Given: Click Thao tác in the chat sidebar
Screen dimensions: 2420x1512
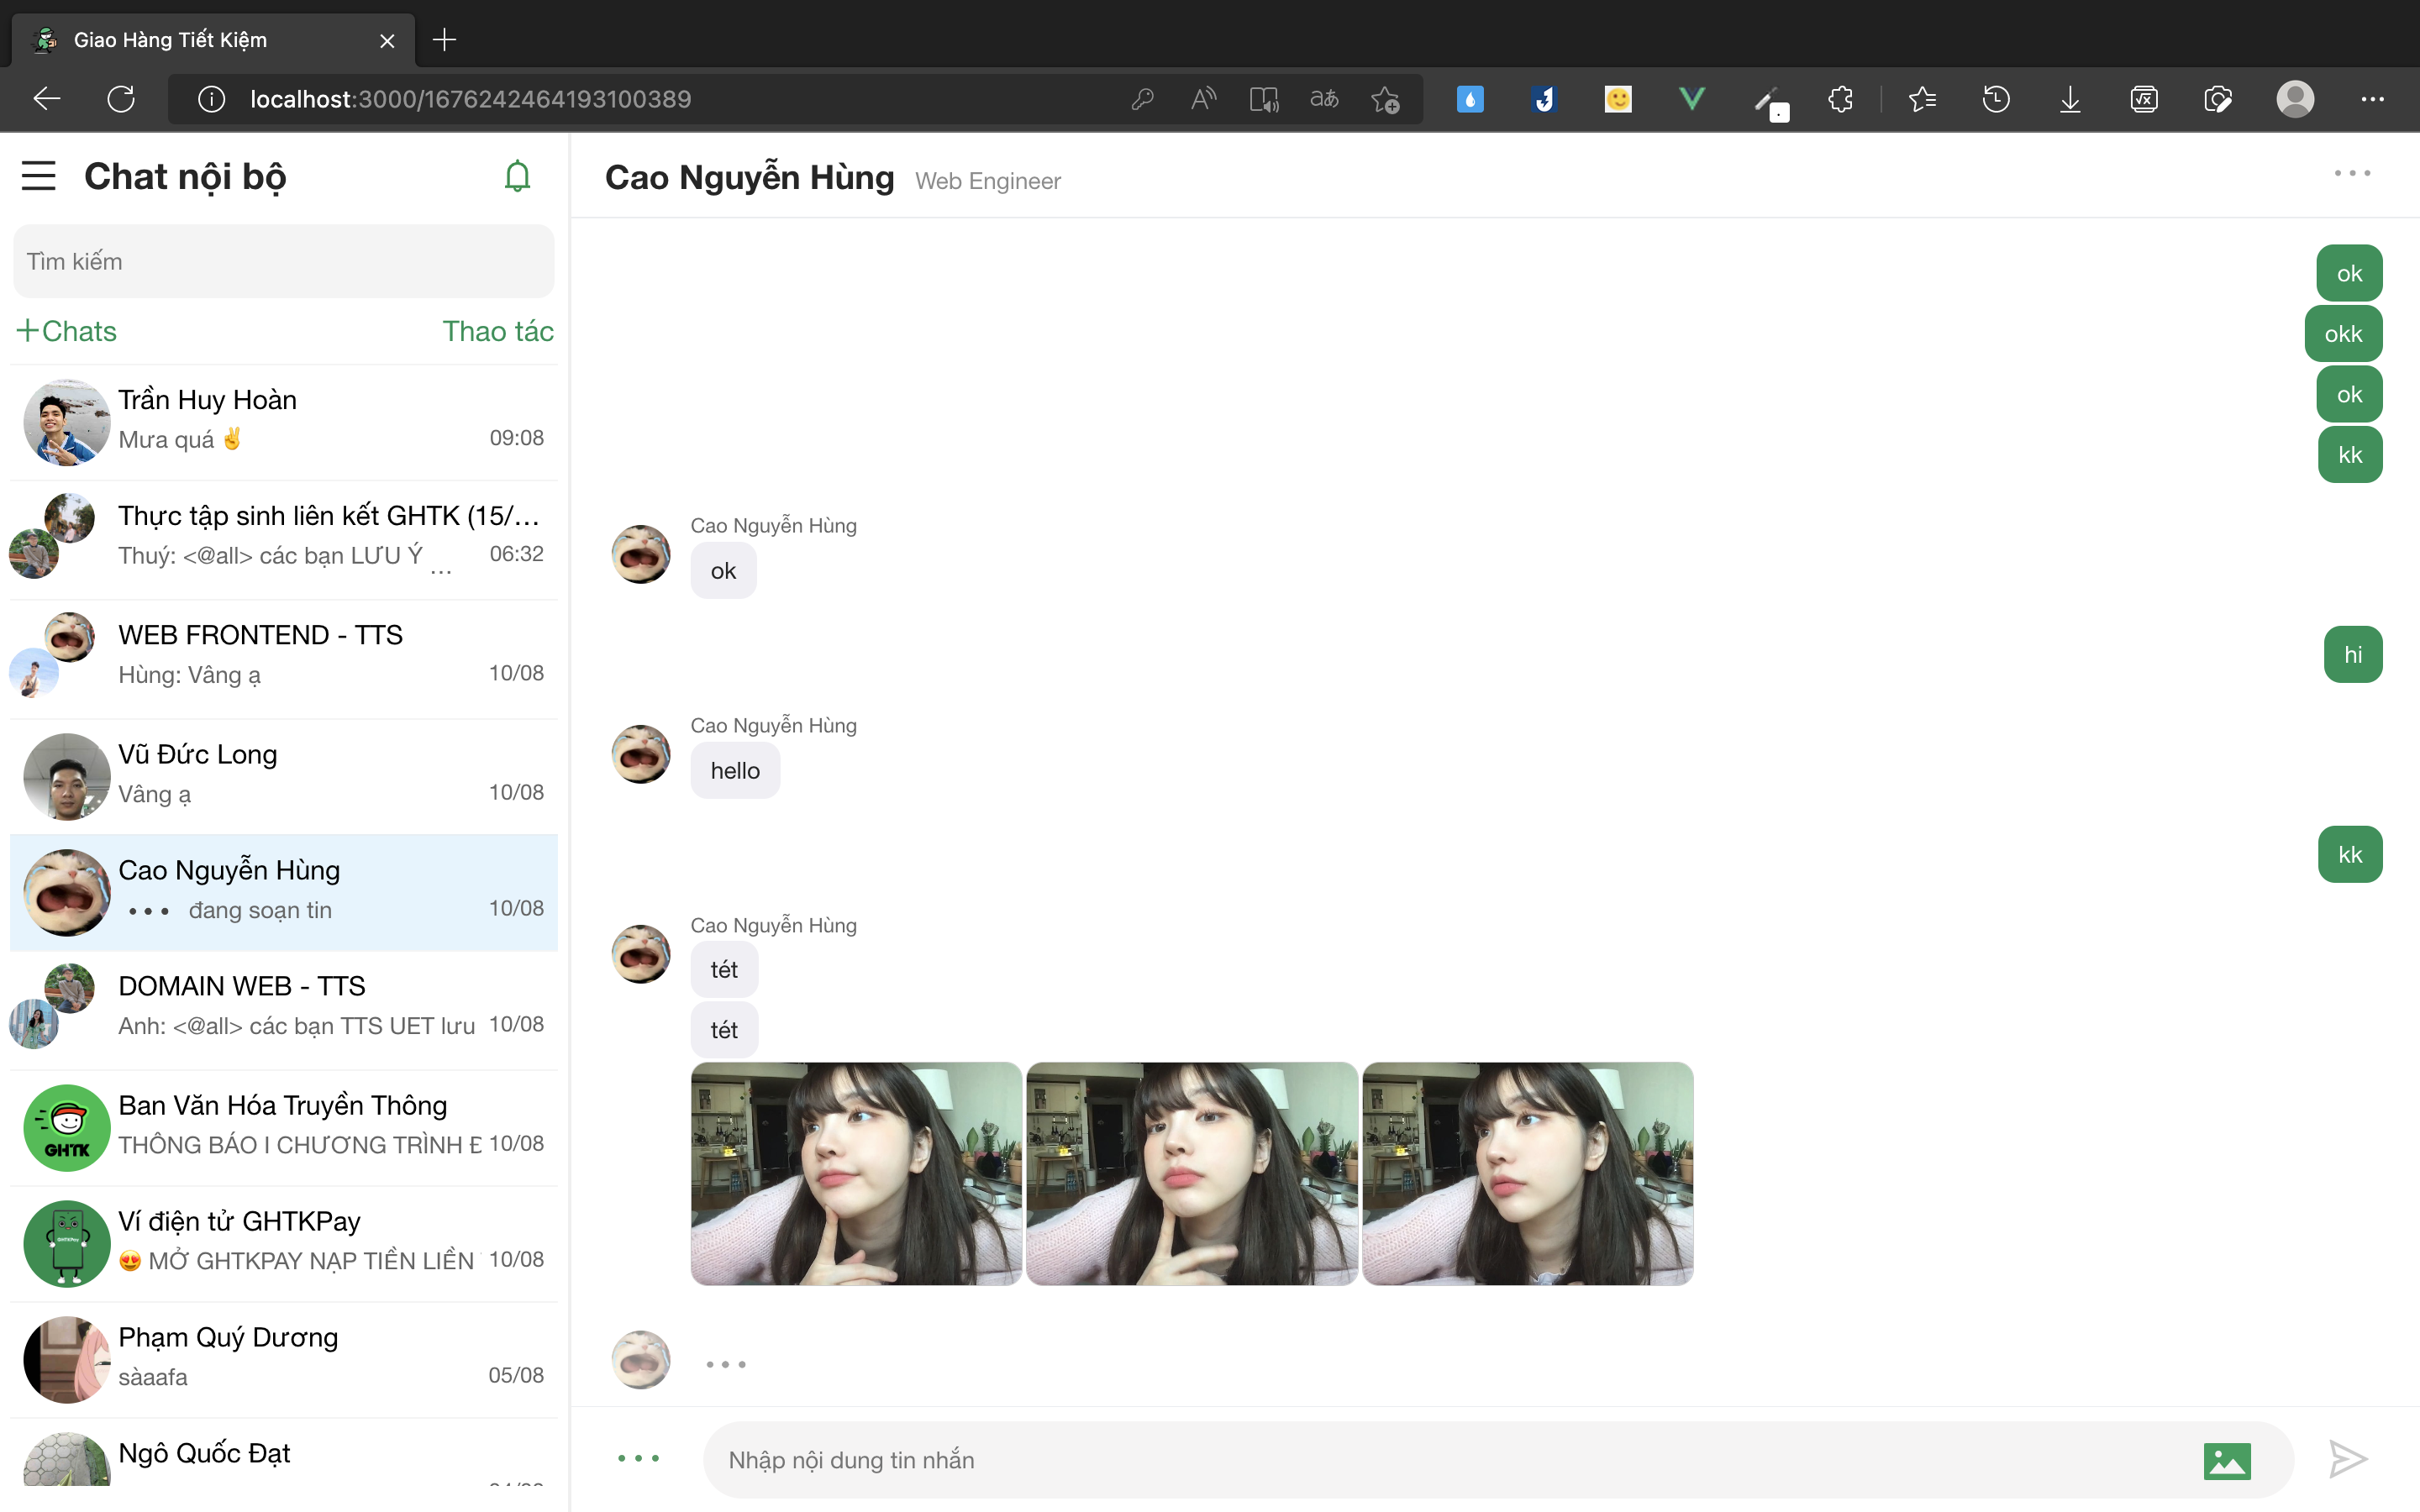Looking at the screenshot, I should pyautogui.click(x=497, y=331).
